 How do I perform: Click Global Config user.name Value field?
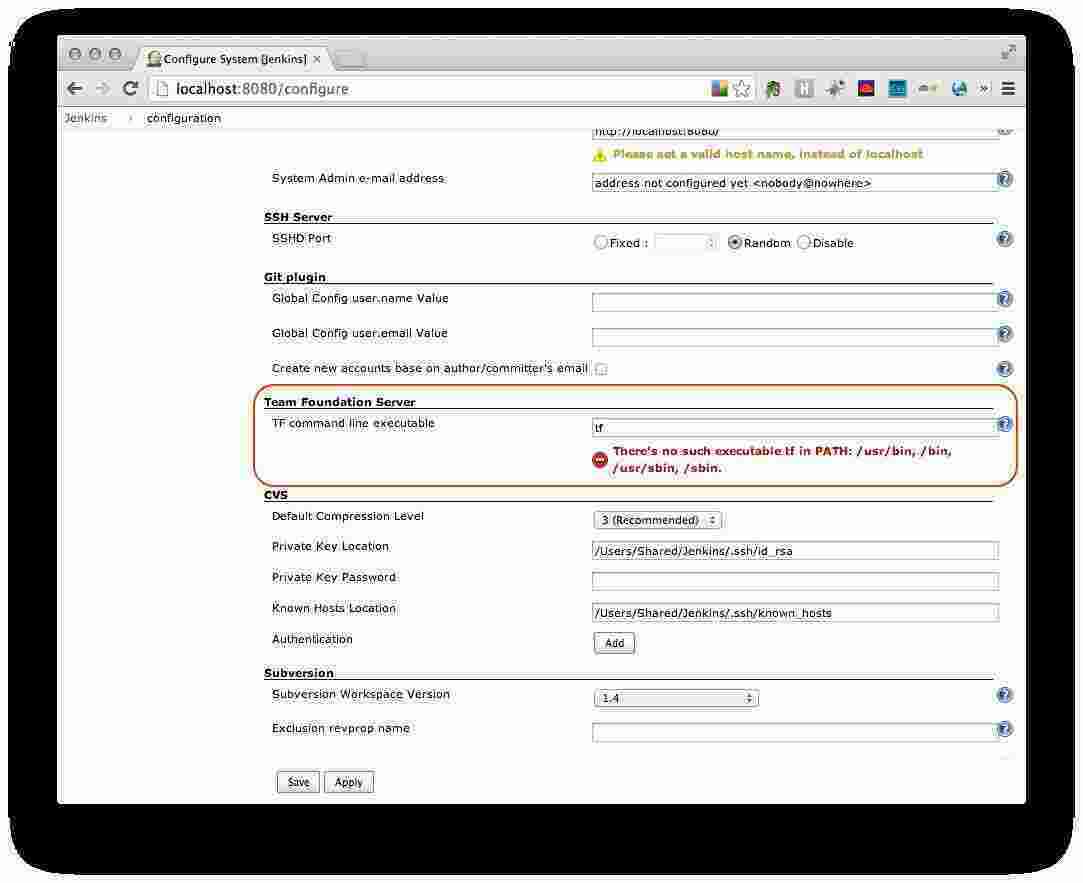[x=795, y=301]
